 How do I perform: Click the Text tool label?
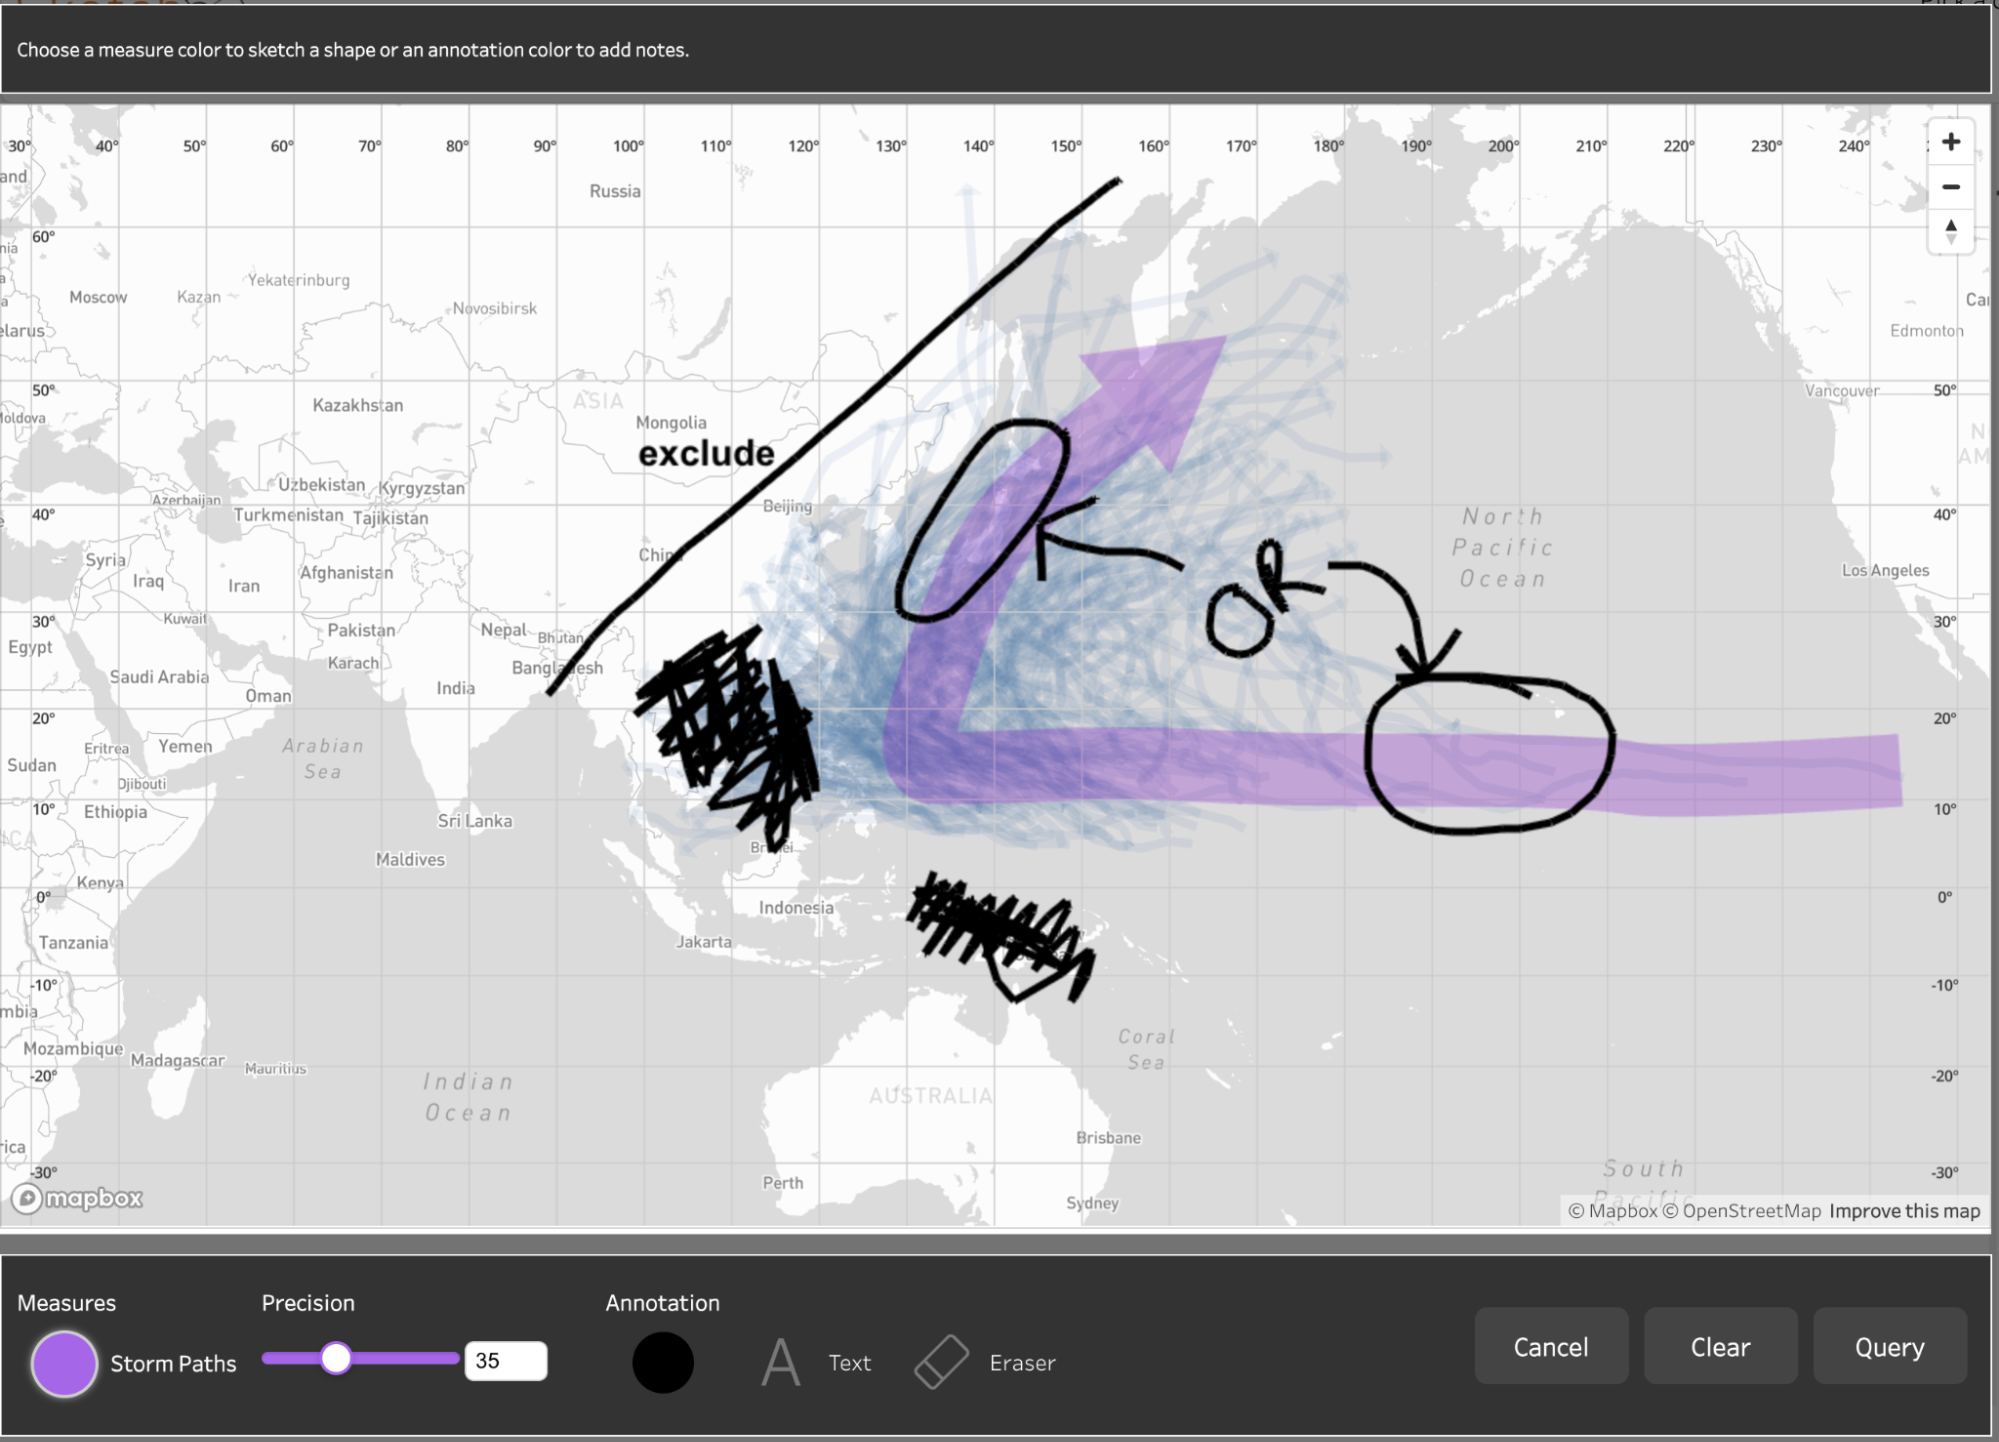[849, 1363]
